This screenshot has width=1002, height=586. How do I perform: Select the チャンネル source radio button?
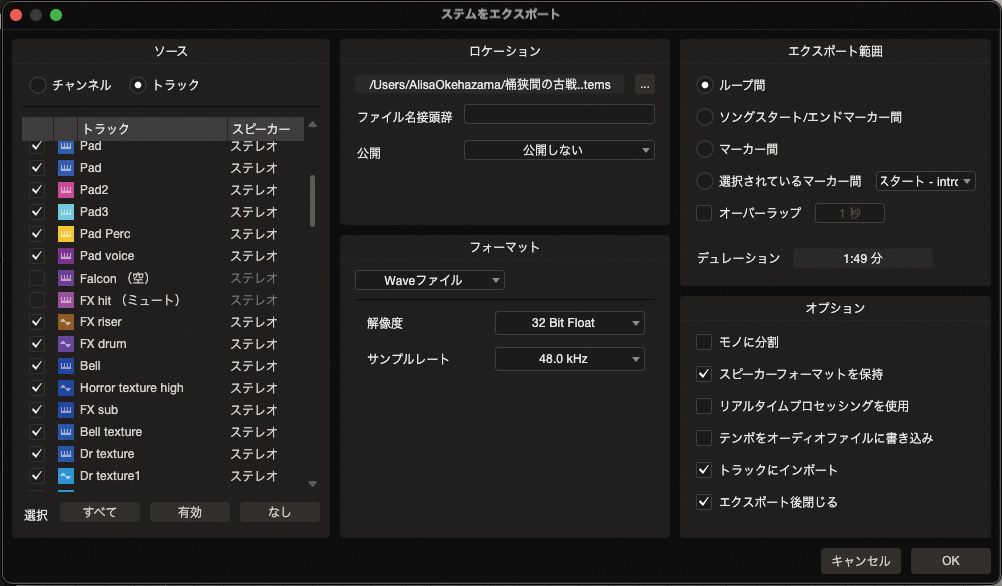(38, 85)
